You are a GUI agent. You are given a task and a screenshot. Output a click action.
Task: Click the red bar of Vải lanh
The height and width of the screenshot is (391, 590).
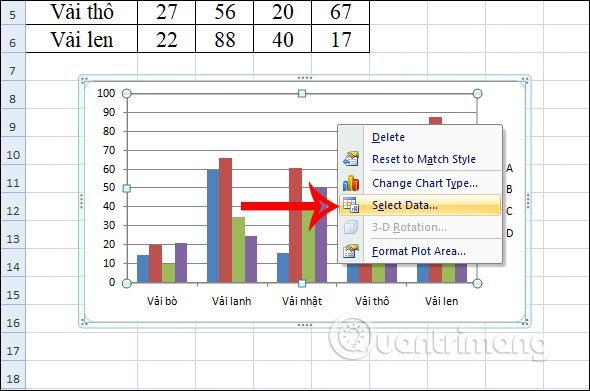point(225,220)
